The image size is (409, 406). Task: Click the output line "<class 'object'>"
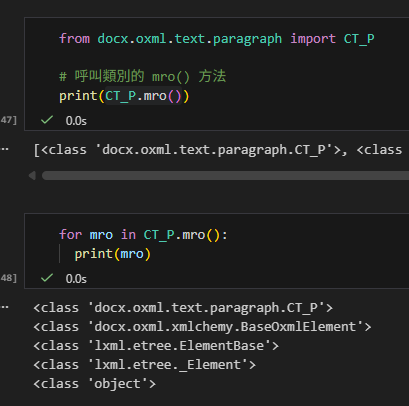point(95,384)
